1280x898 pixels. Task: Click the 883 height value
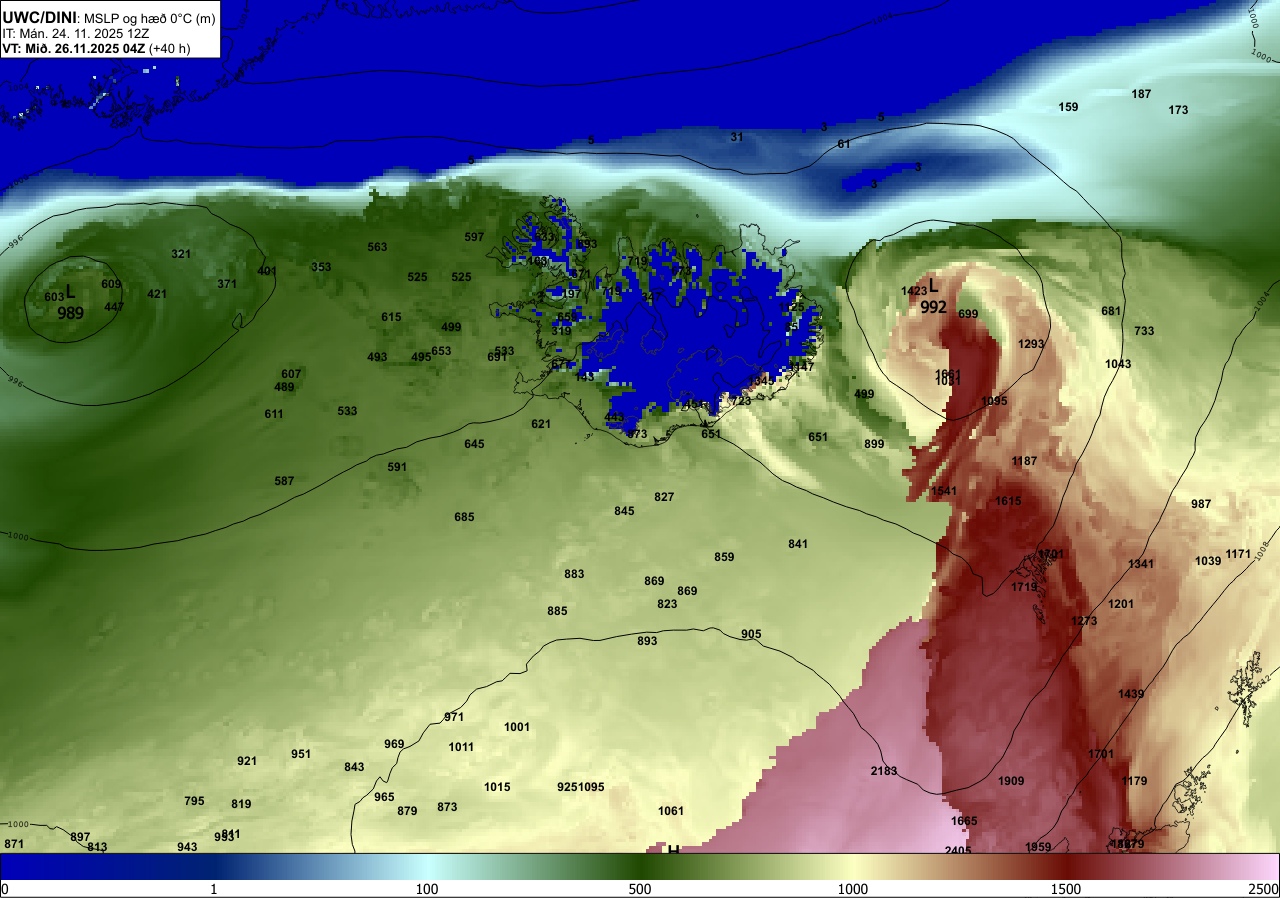[574, 574]
